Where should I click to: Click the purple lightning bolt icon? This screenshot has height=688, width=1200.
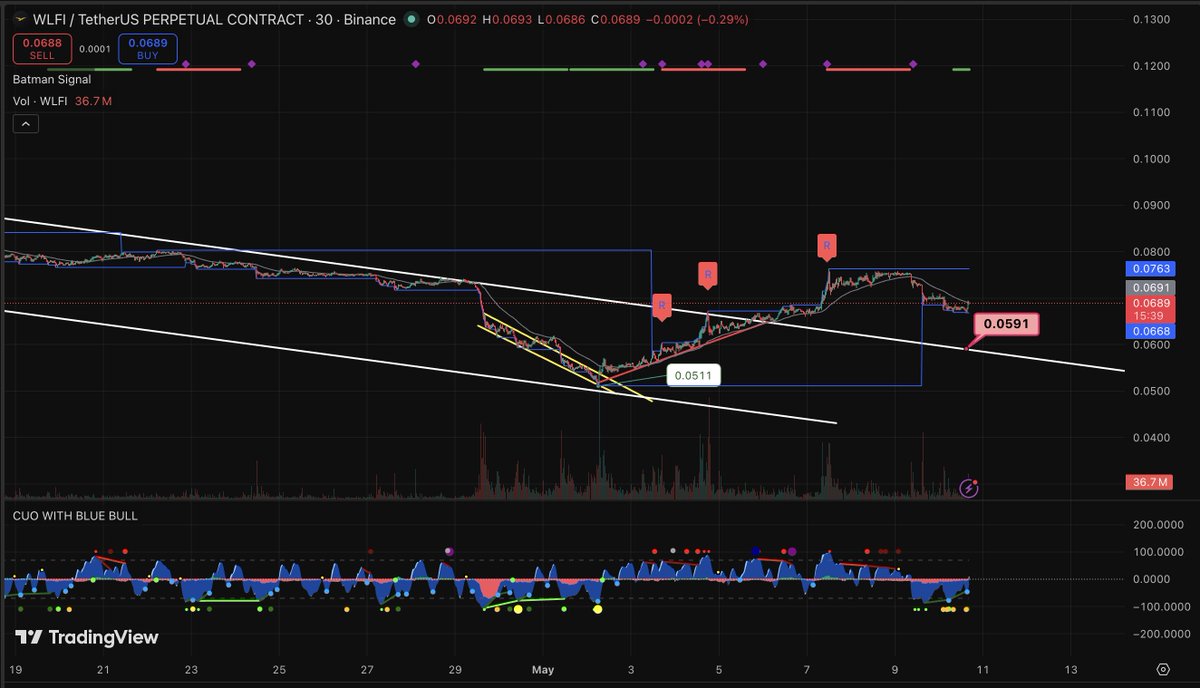[x=969, y=489]
